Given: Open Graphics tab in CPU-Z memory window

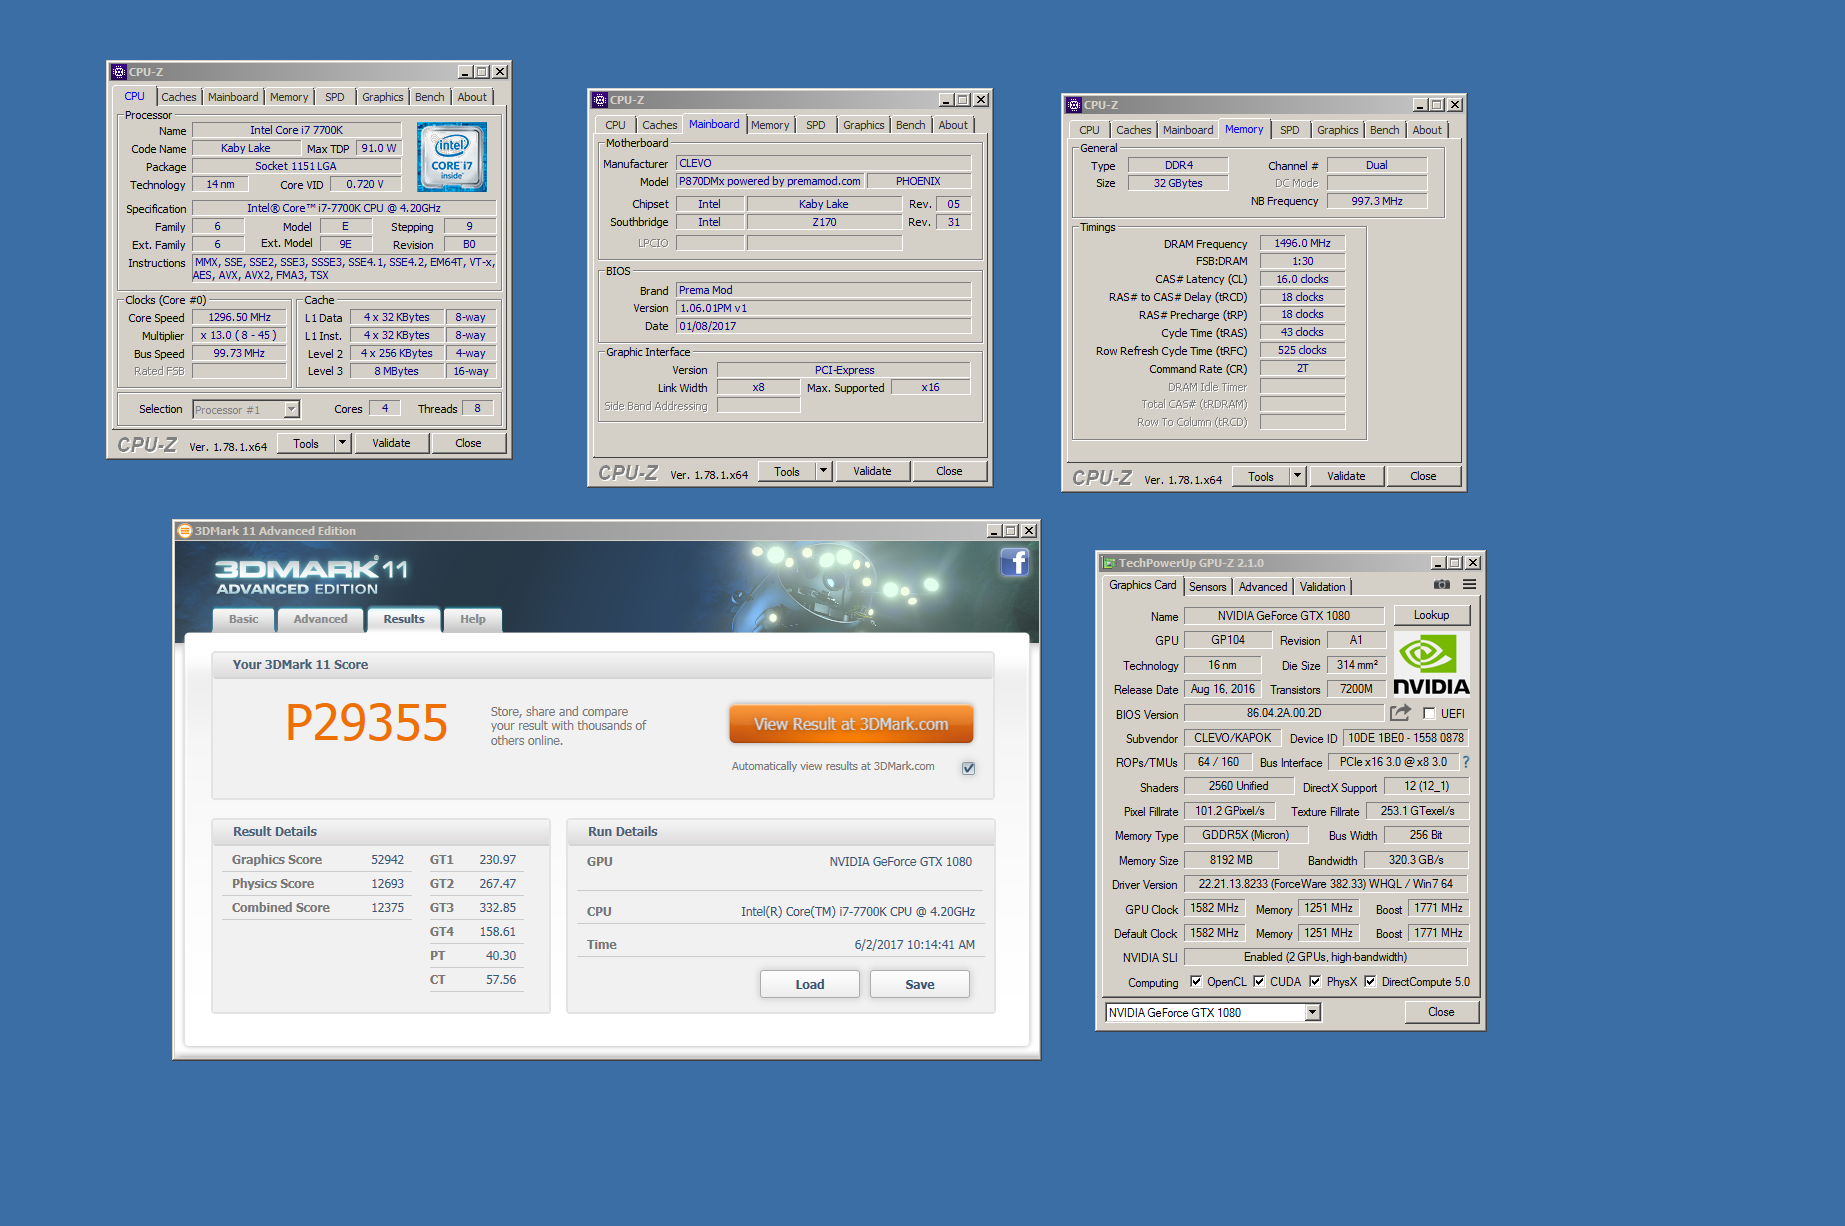Looking at the screenshot, I should 1337,130.
